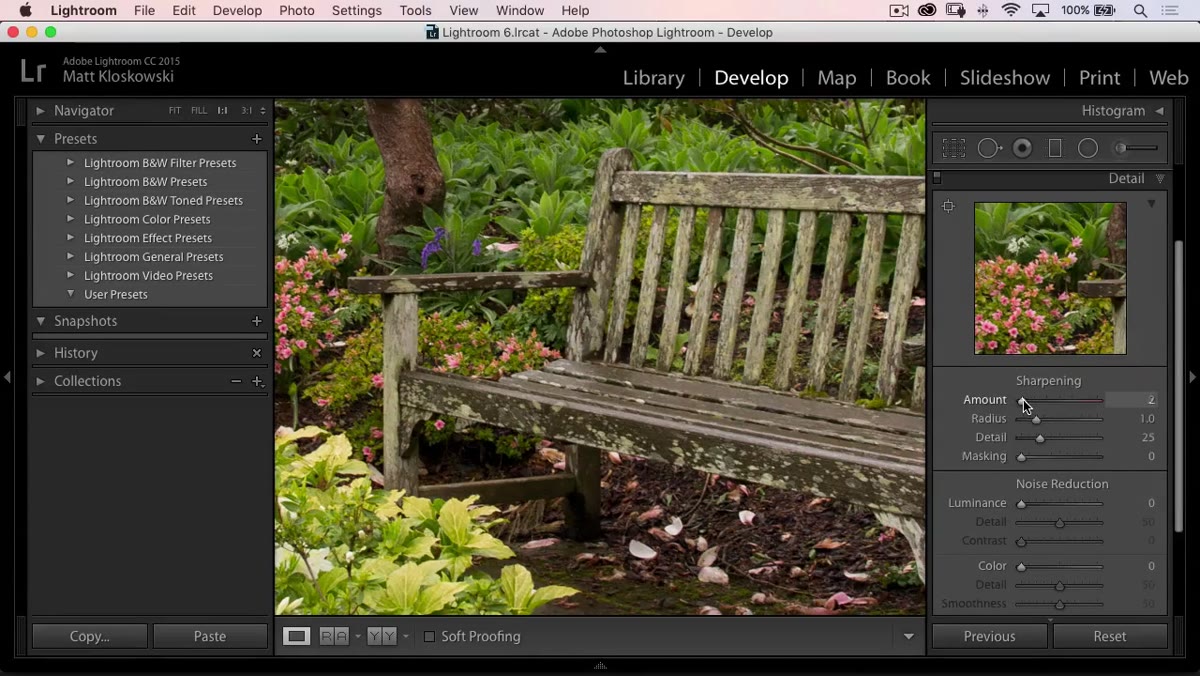Add a new preset with plus icon
Image resolution: width=1200 pixels, height=676 pixels.
(257, 139)
